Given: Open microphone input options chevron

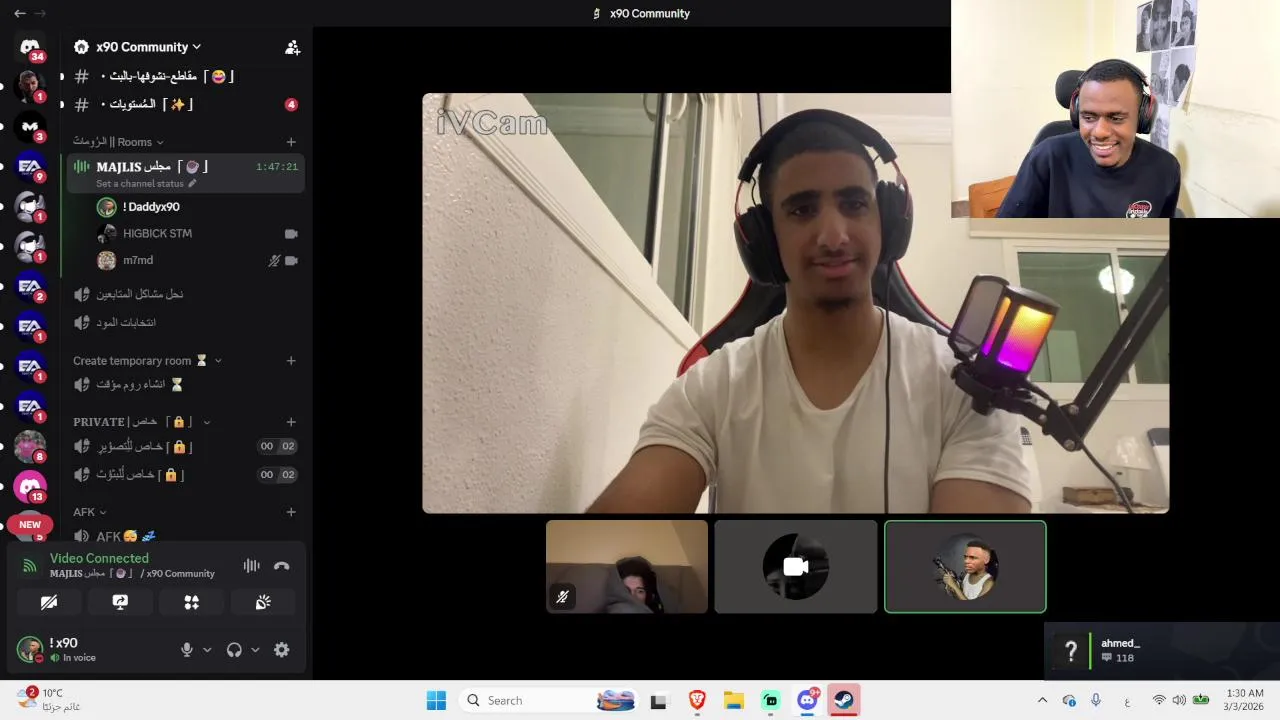Looking at the screenshot, I should [x=207, y=650].
